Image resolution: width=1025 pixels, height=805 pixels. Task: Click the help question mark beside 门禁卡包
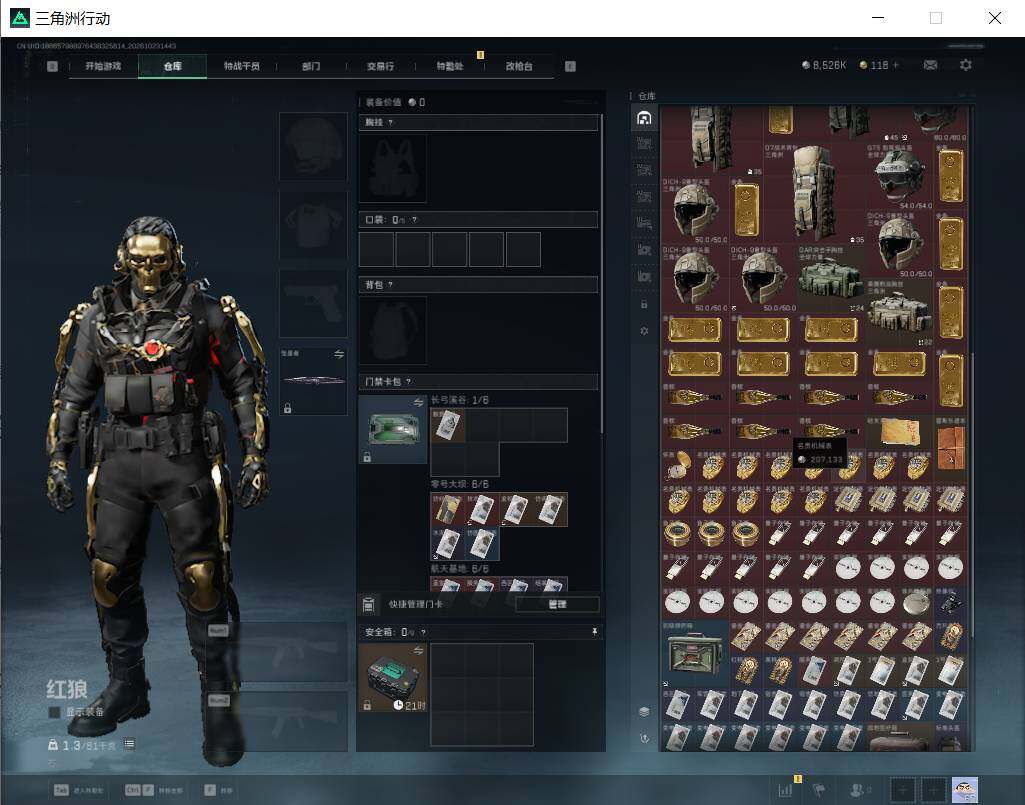coord(409,381)
